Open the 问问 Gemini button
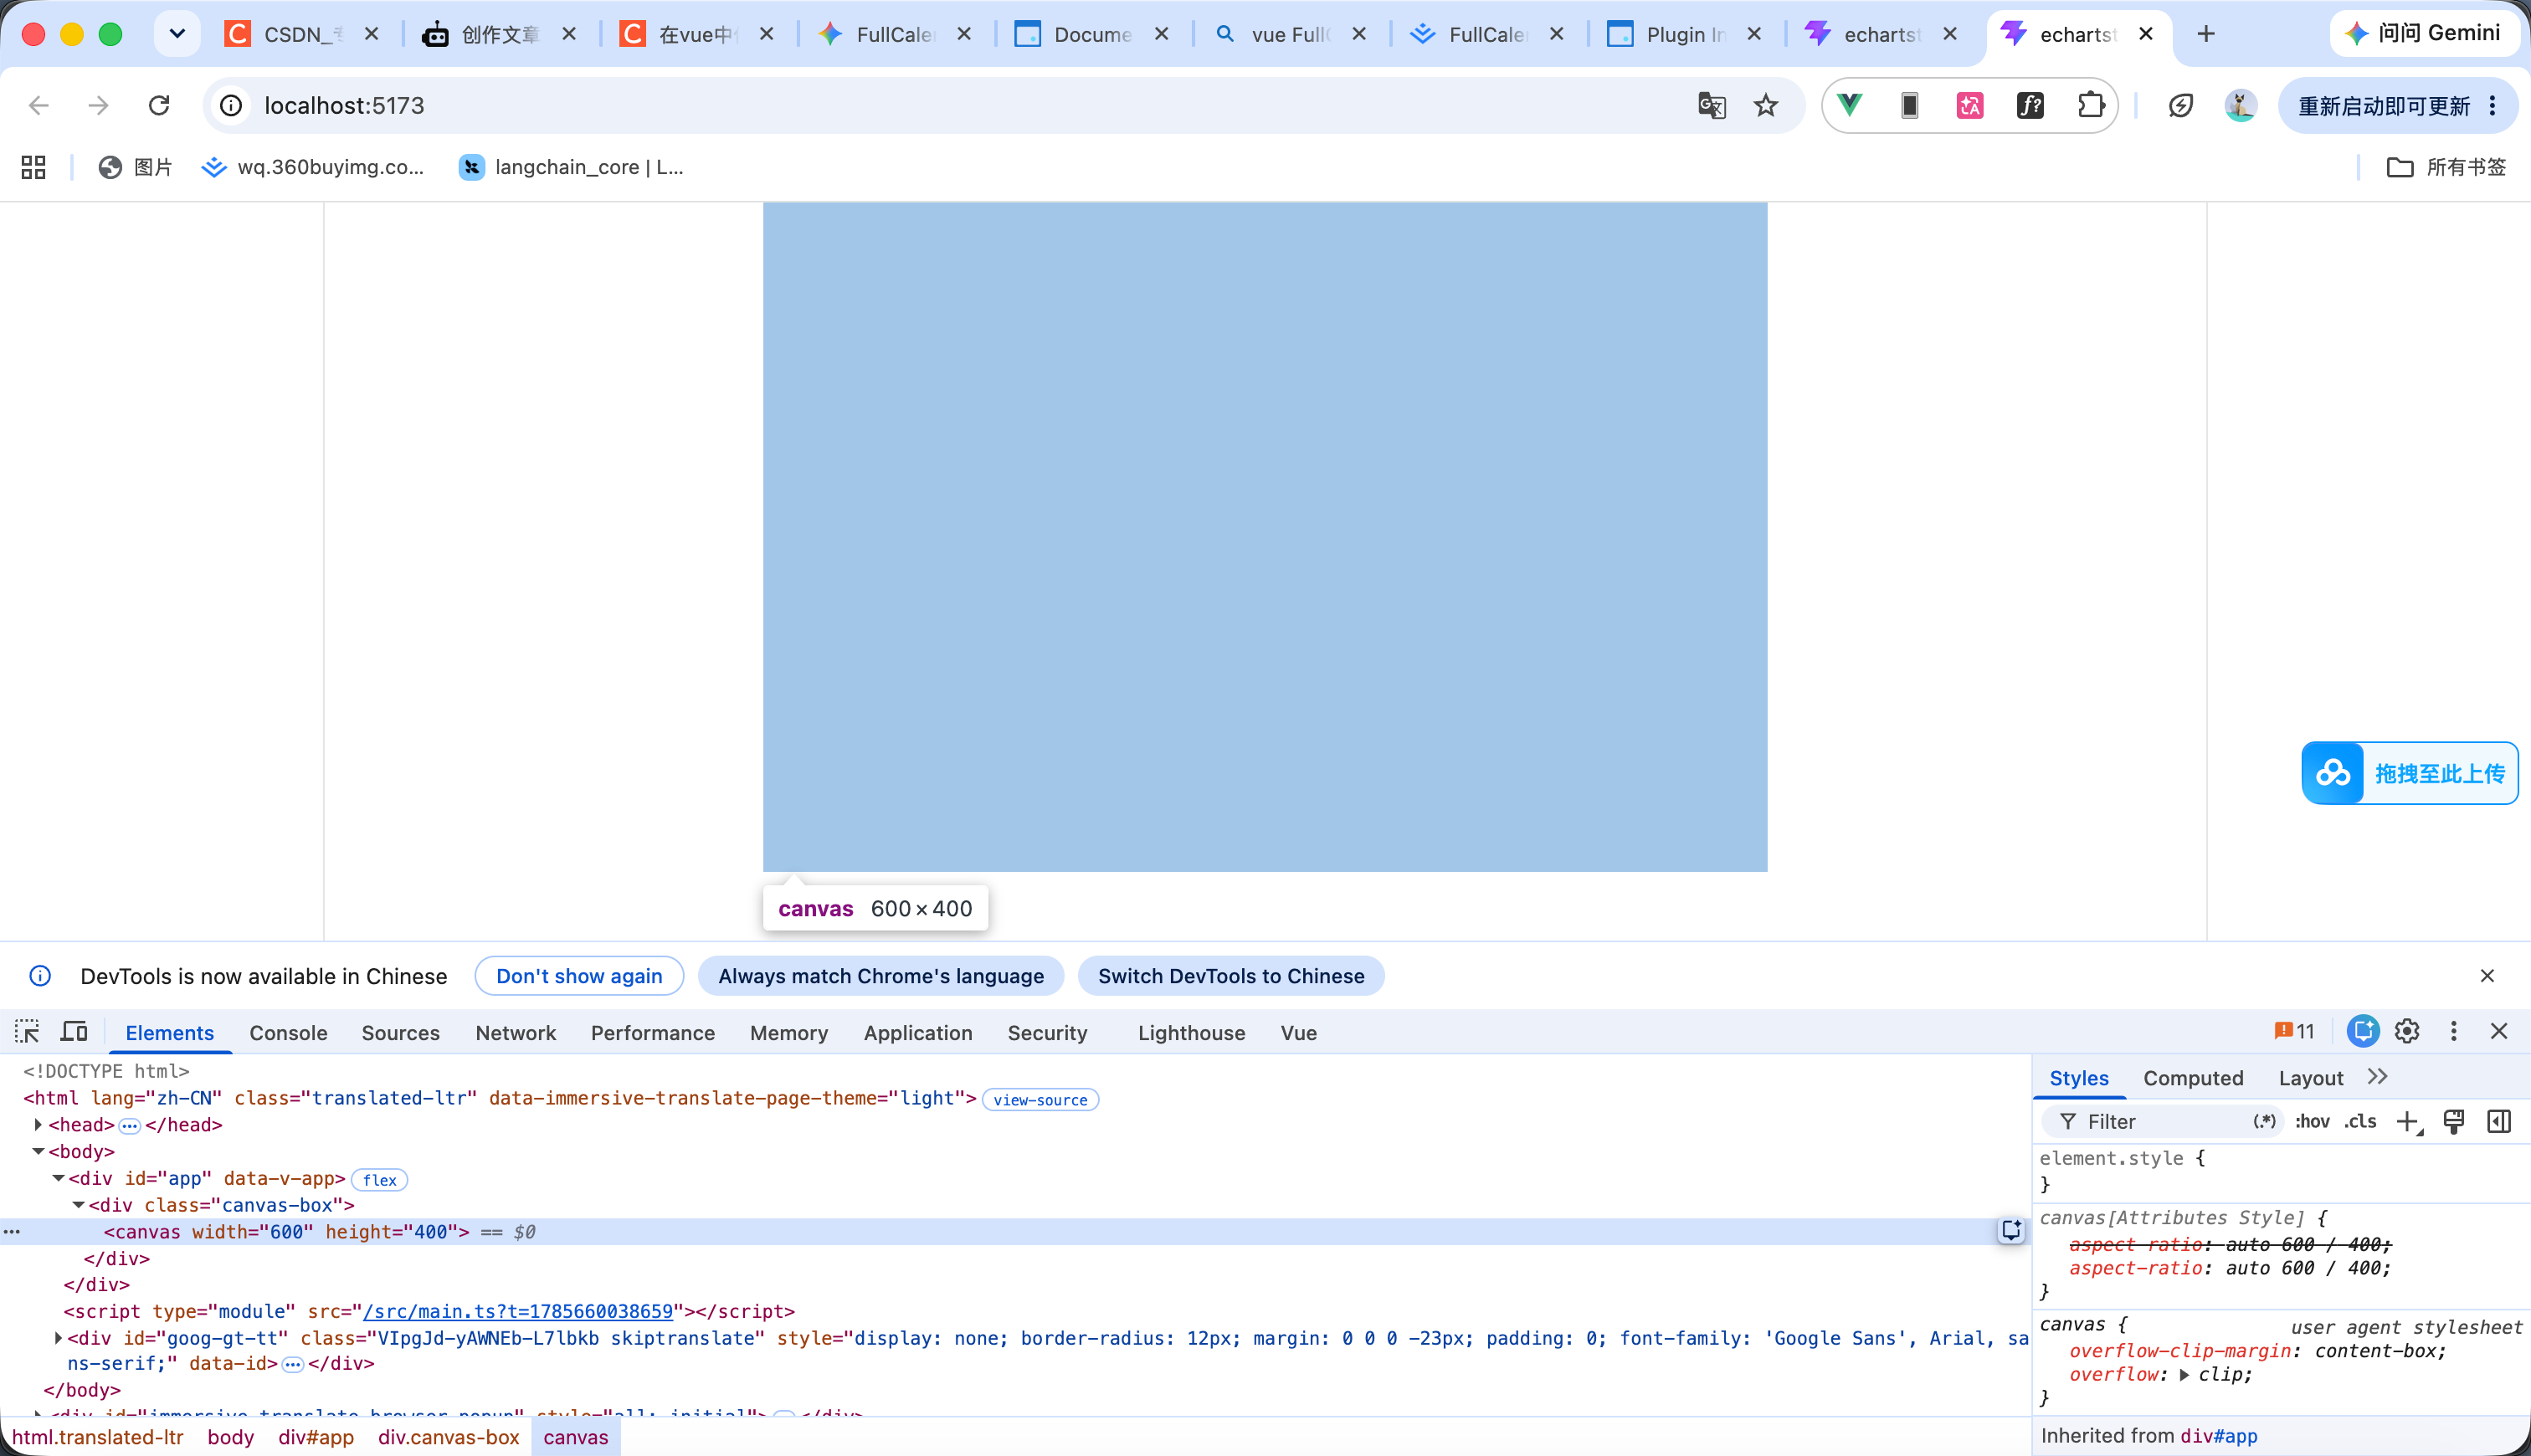 (x=2424, y=33)
